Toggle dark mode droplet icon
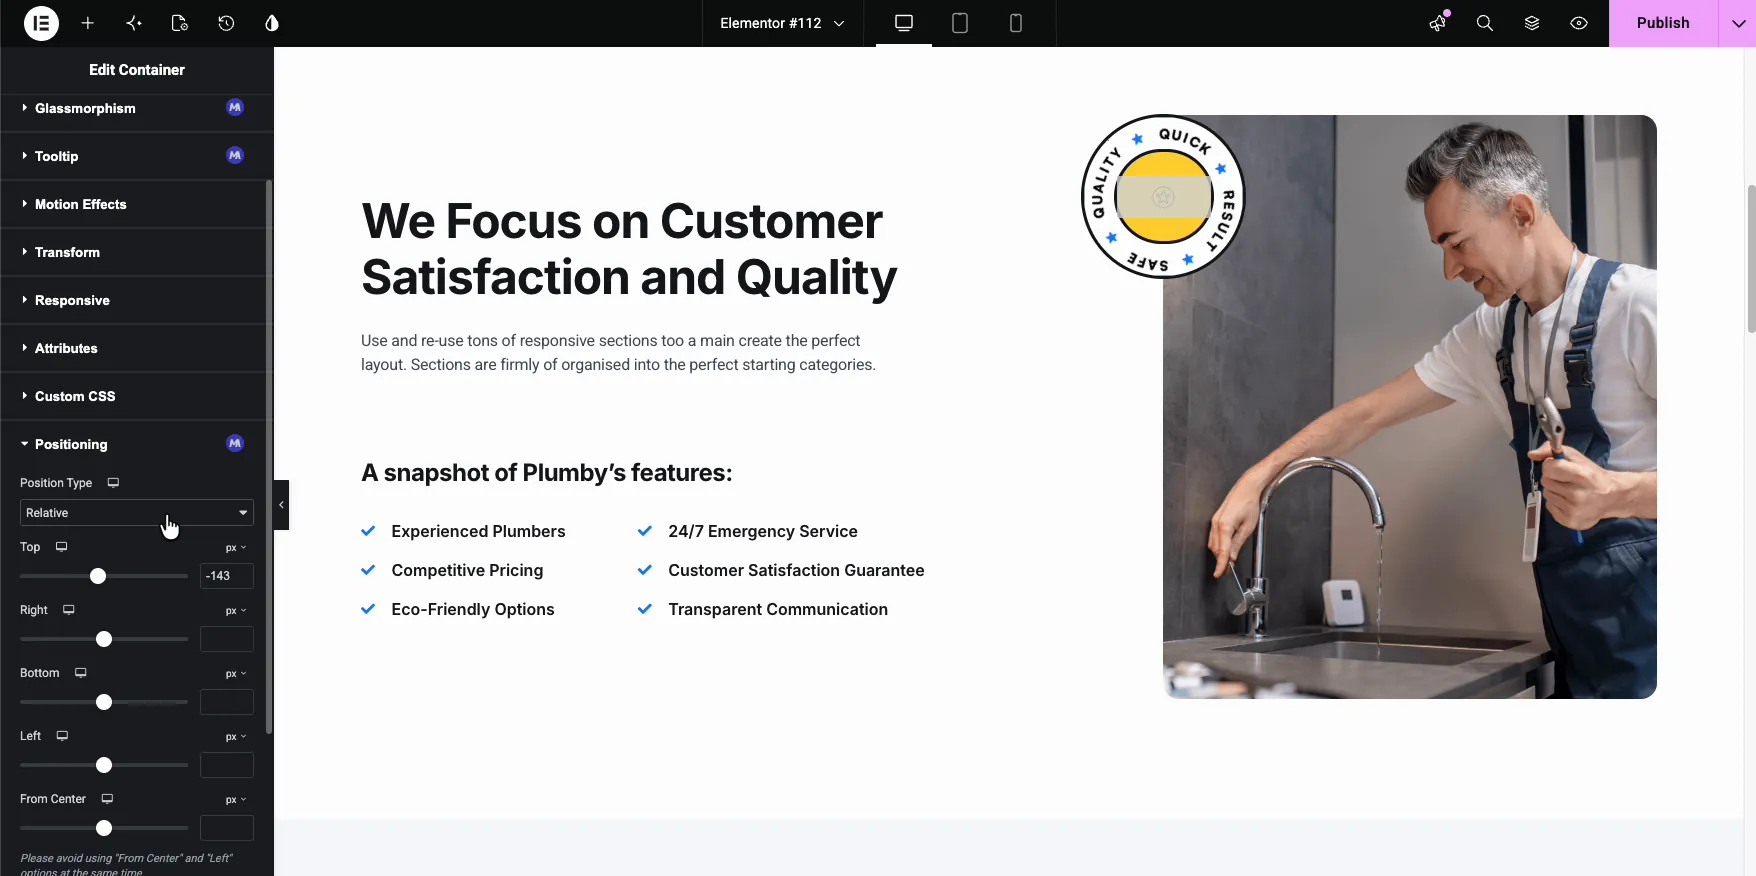Screen dimensions: 1756x876 (x=272, y=23)
